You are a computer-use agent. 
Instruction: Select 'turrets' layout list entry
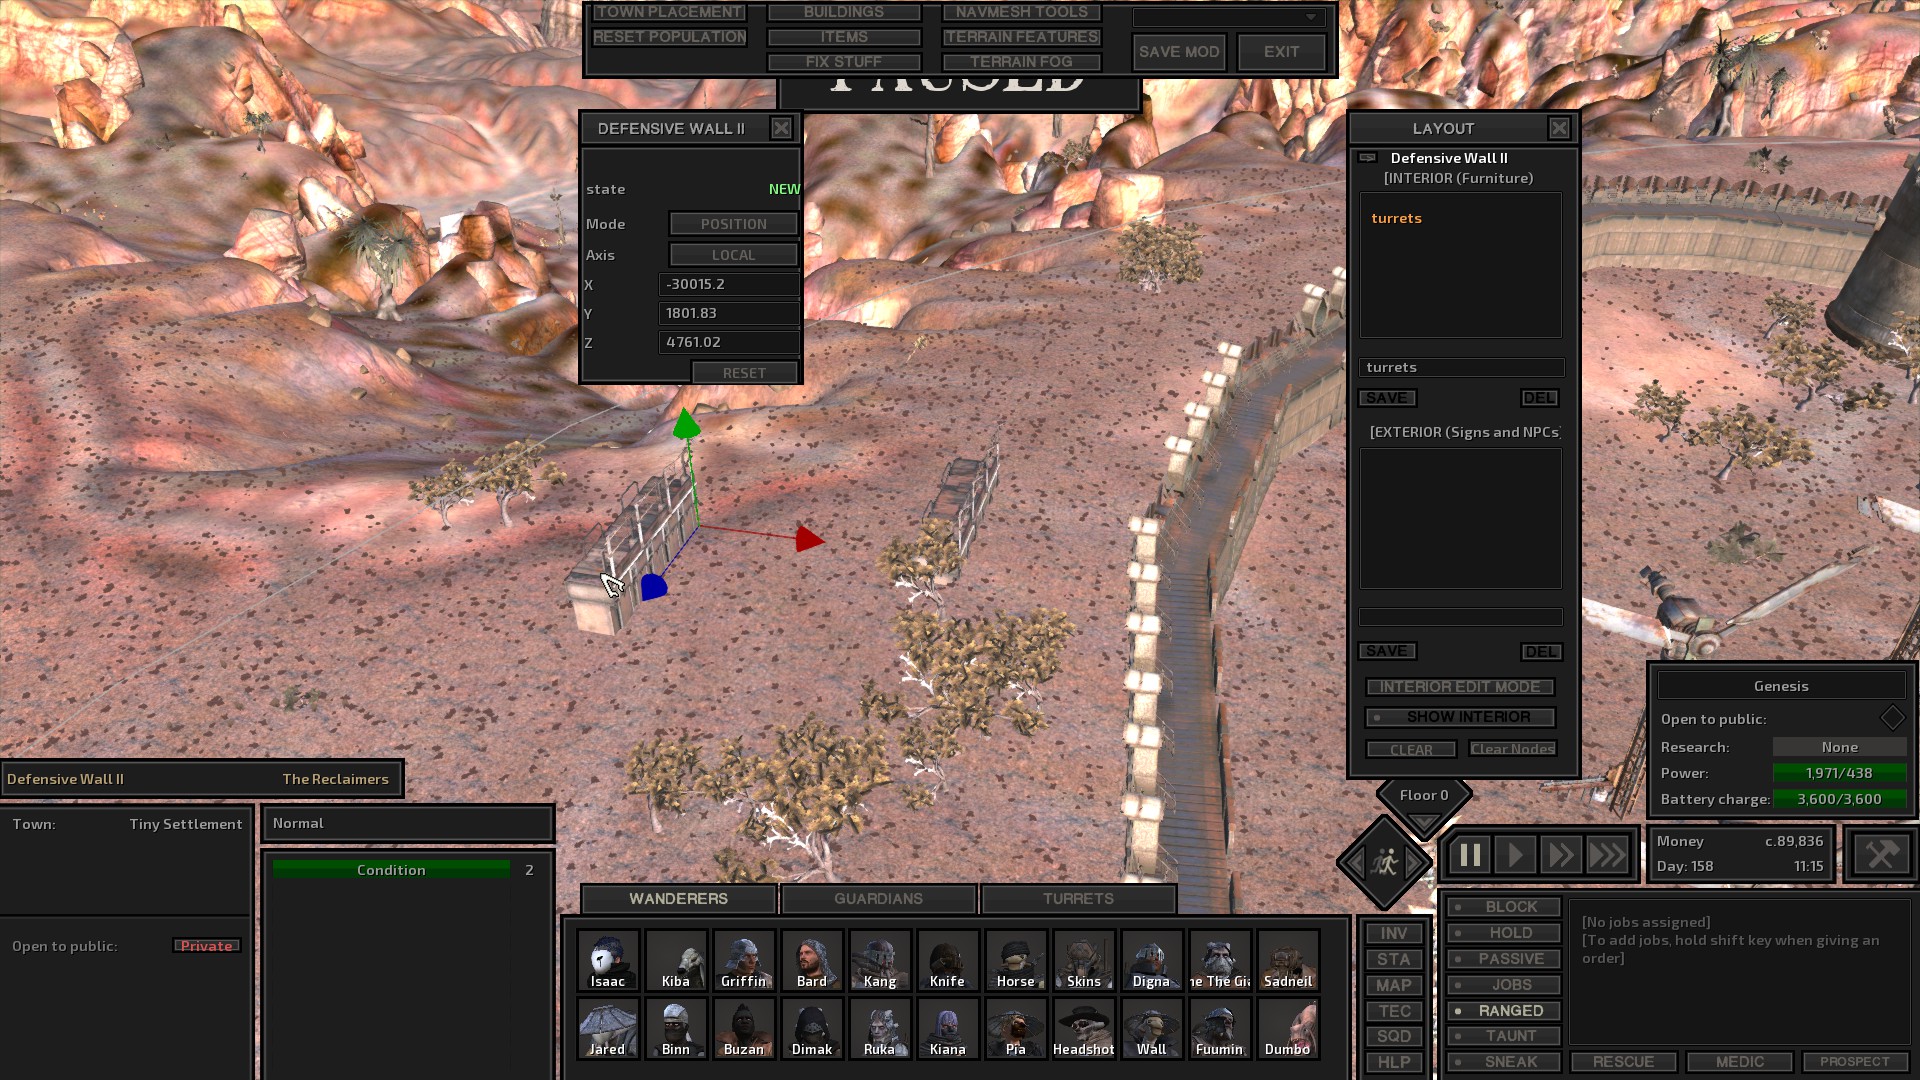(1396, 218)
